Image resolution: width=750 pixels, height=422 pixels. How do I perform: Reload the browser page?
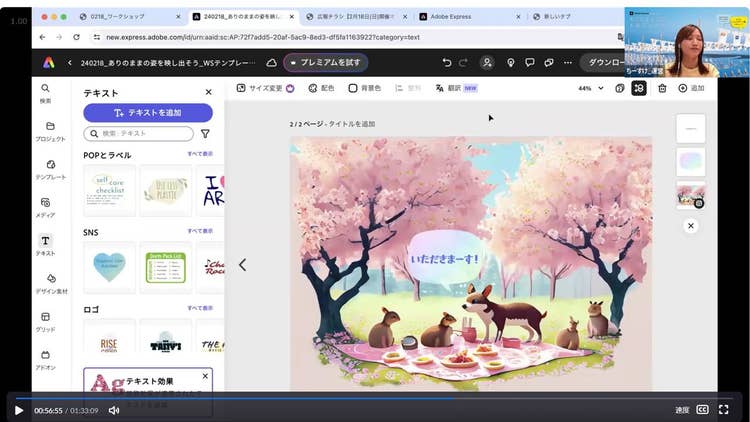click(77, 37)
